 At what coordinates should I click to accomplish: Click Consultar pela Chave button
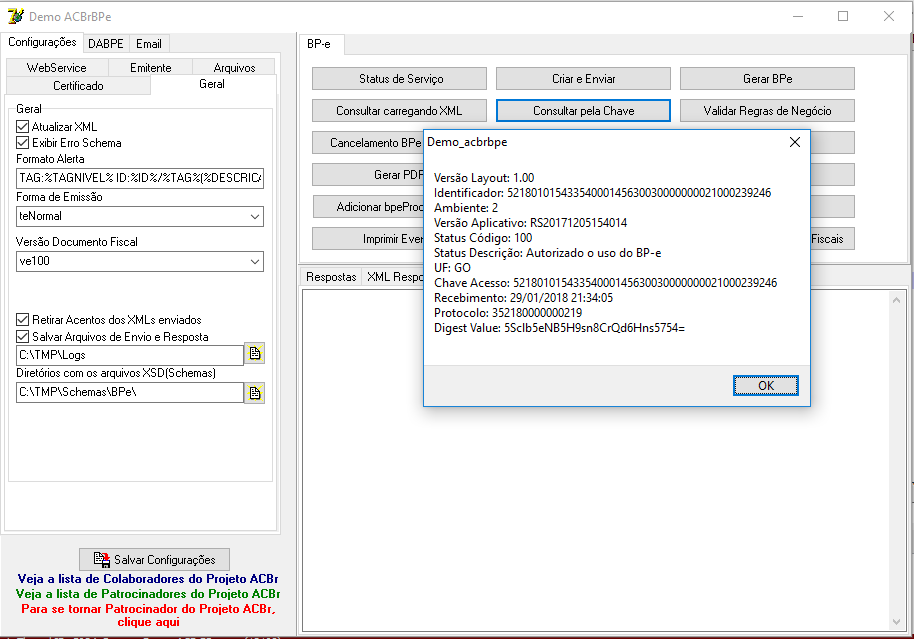[x=583, y=111]
